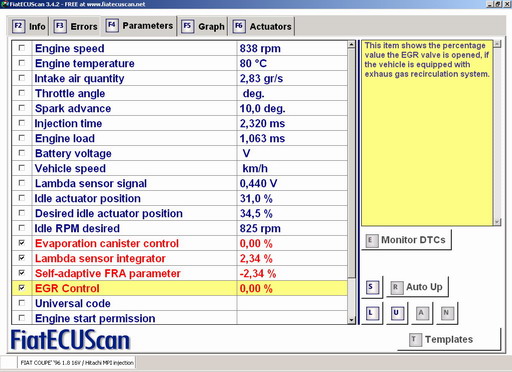
Task: Click description panel scroll down arrow
Action: (x=497, y=222)
